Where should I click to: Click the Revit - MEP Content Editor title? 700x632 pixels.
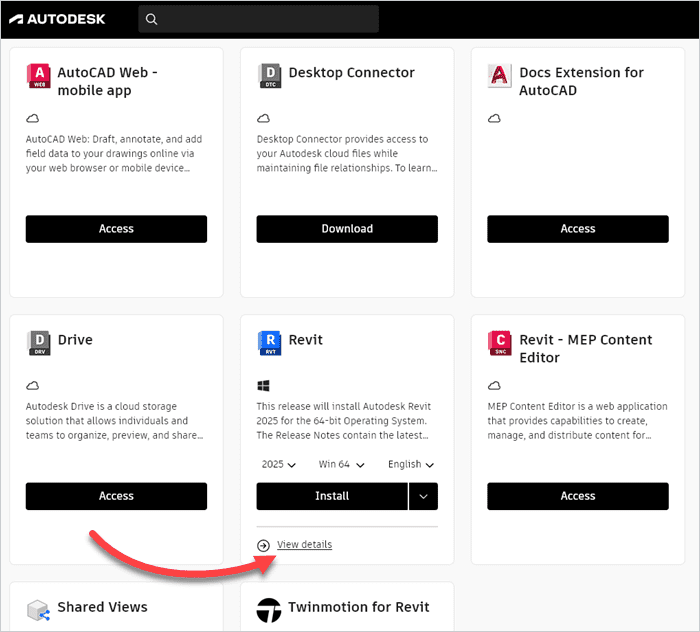[585, 349]
